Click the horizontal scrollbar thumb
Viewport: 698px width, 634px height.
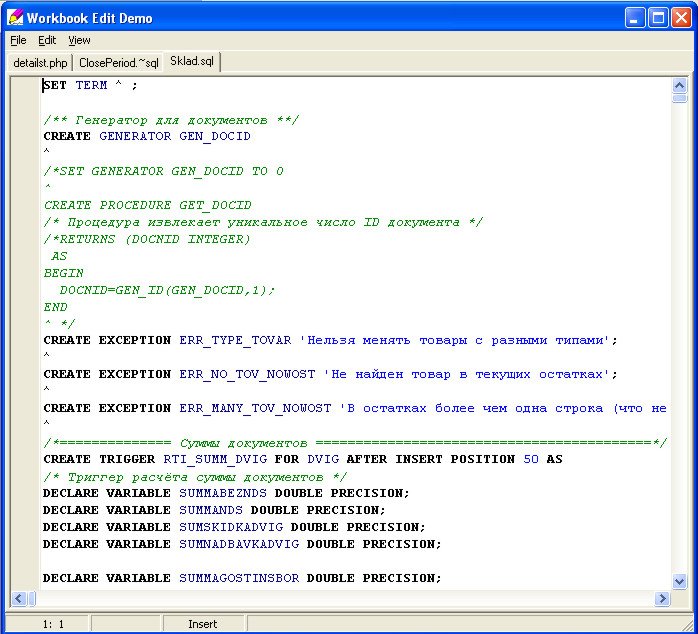pos(31,598)
